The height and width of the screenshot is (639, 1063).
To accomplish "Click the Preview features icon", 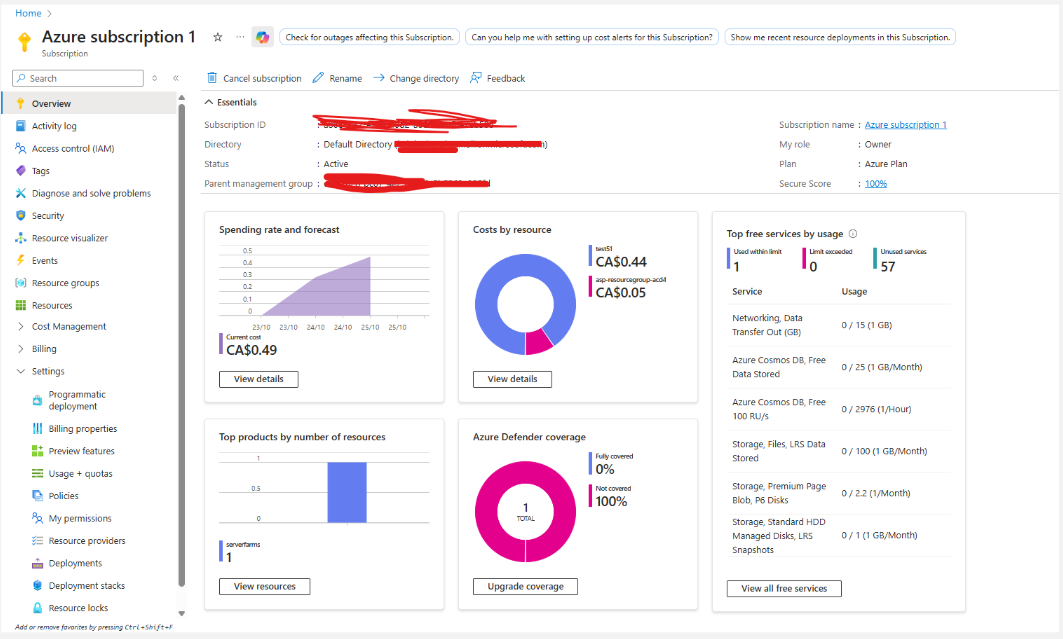I will point(37,451).
